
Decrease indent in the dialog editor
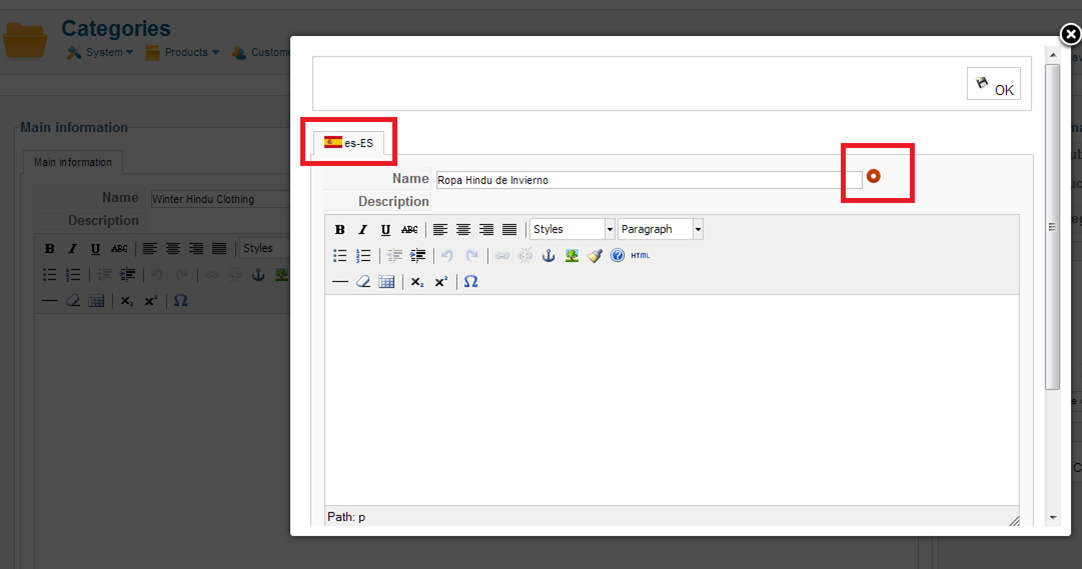pos(395,256)
